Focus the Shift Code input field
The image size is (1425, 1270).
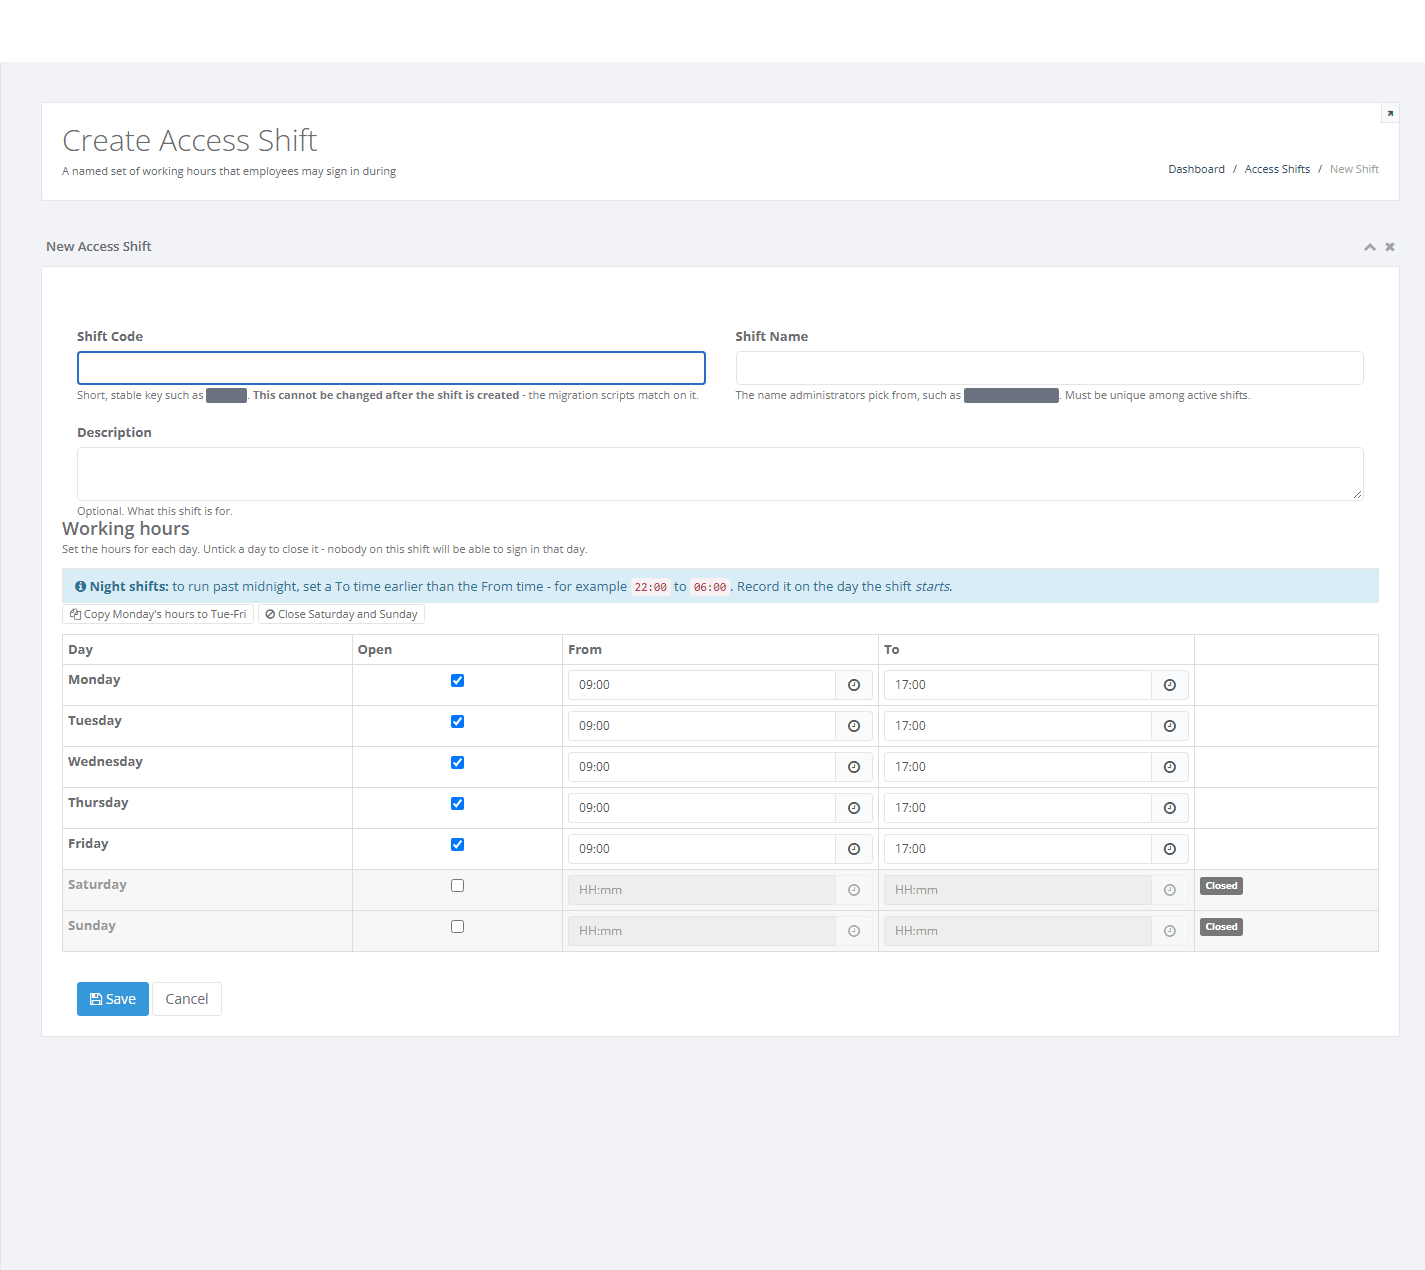391,368
